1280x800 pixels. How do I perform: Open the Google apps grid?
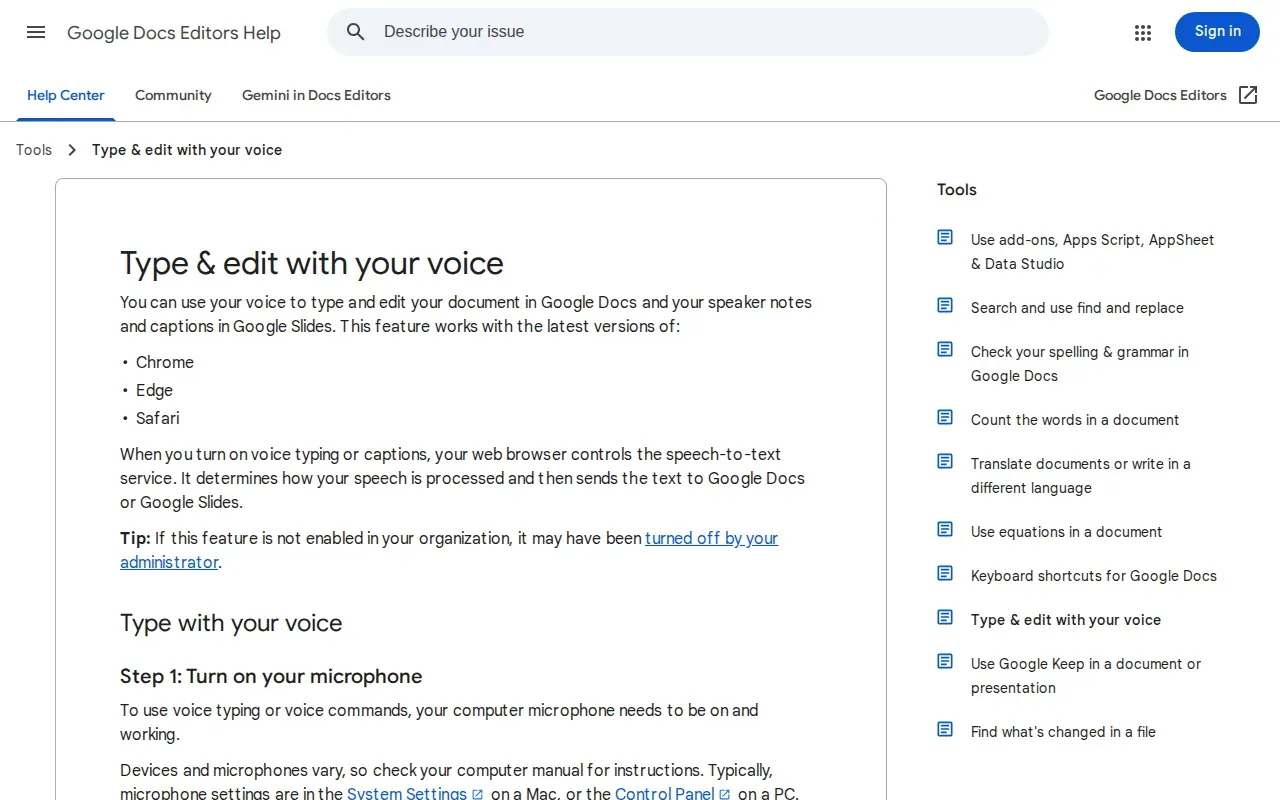pos(1143,32)
